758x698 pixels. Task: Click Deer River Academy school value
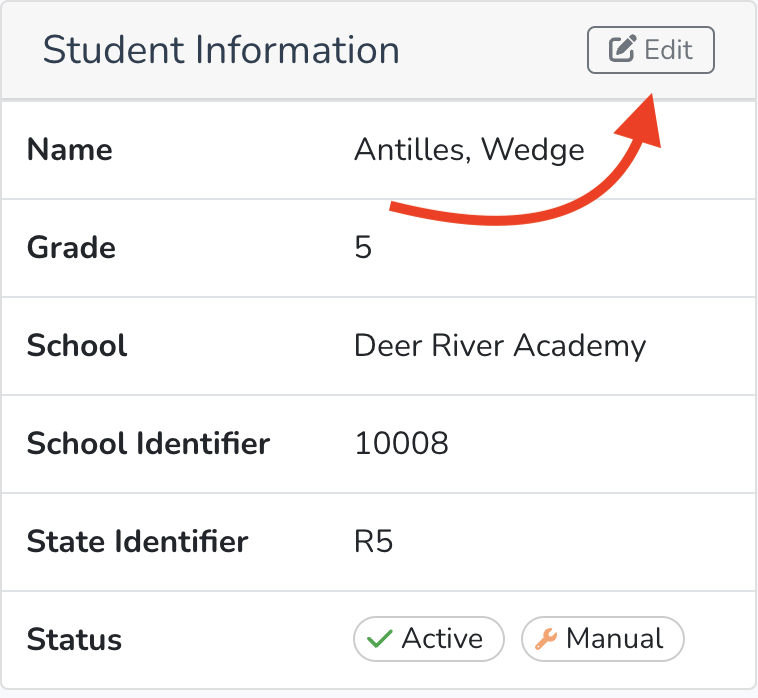(x=500, y=346)
